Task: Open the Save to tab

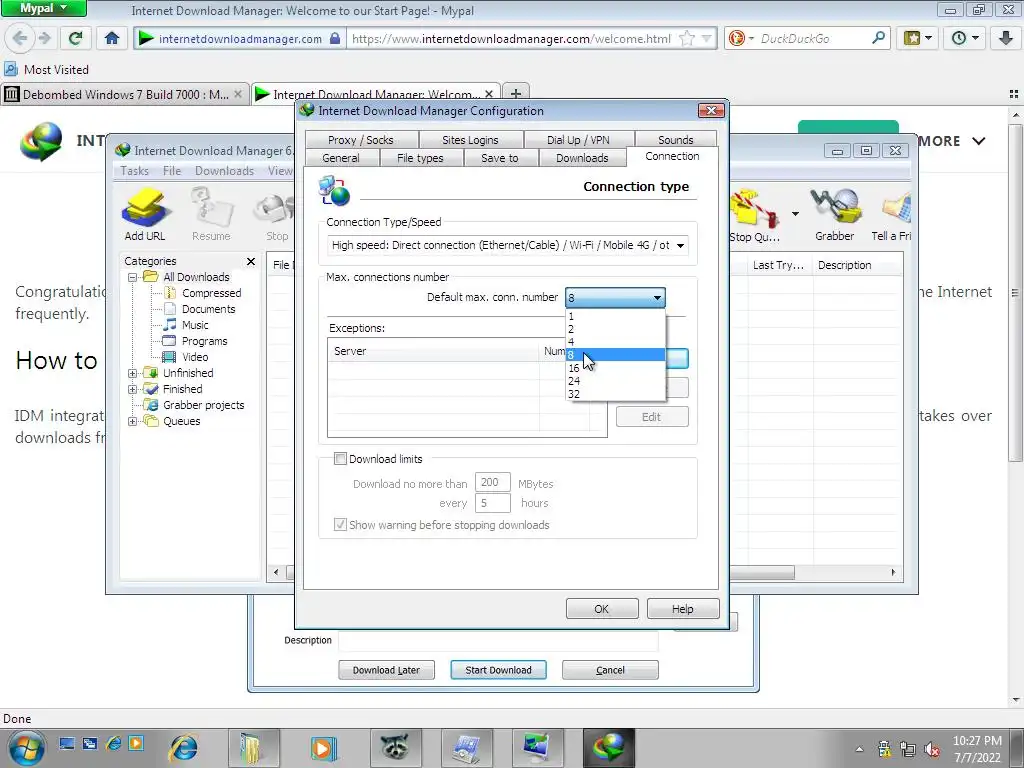Action: [500, 158]
